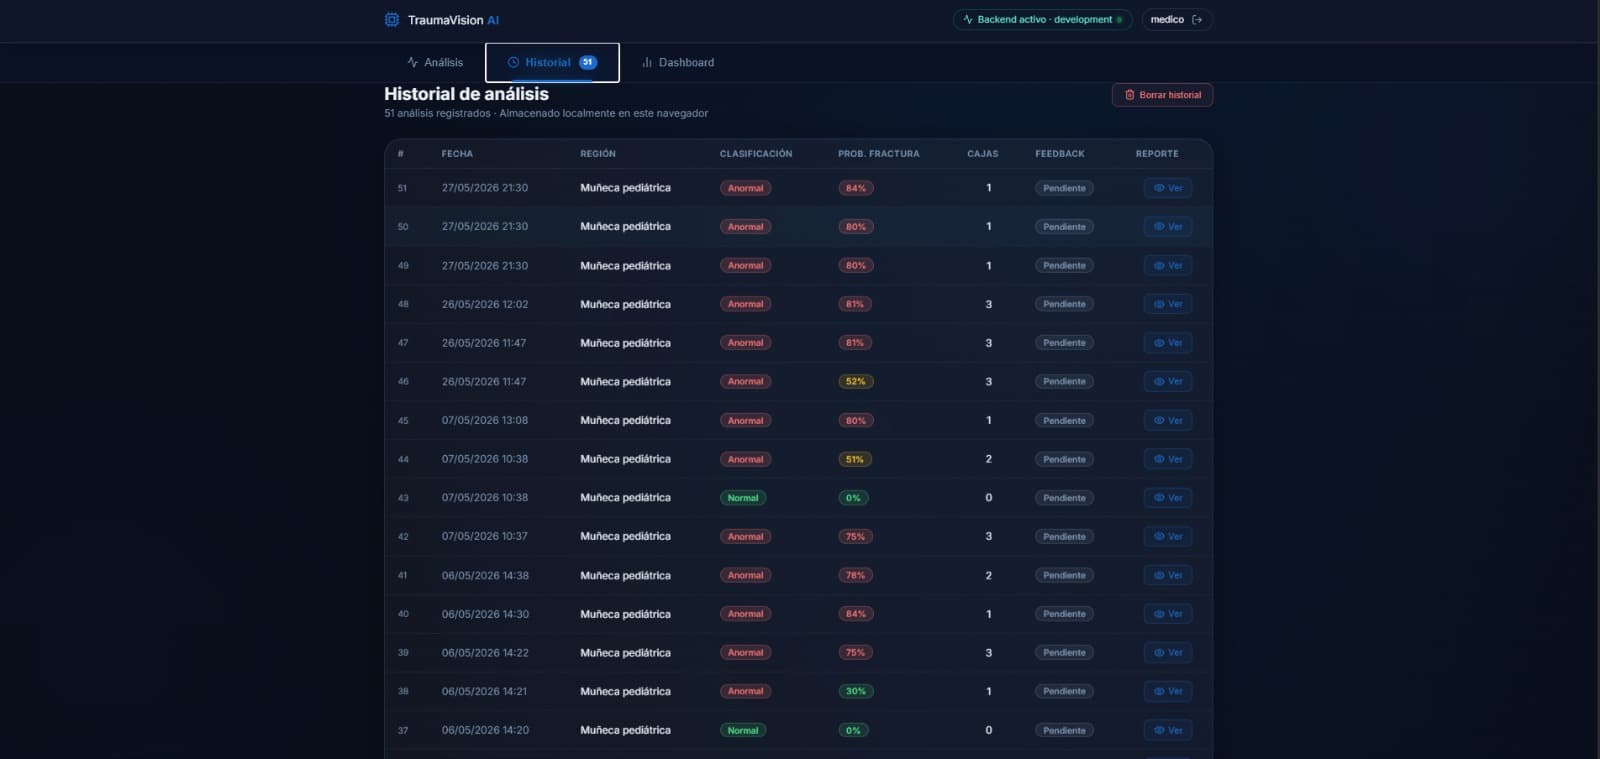Open Ver report for row 38

(1168, 692)
